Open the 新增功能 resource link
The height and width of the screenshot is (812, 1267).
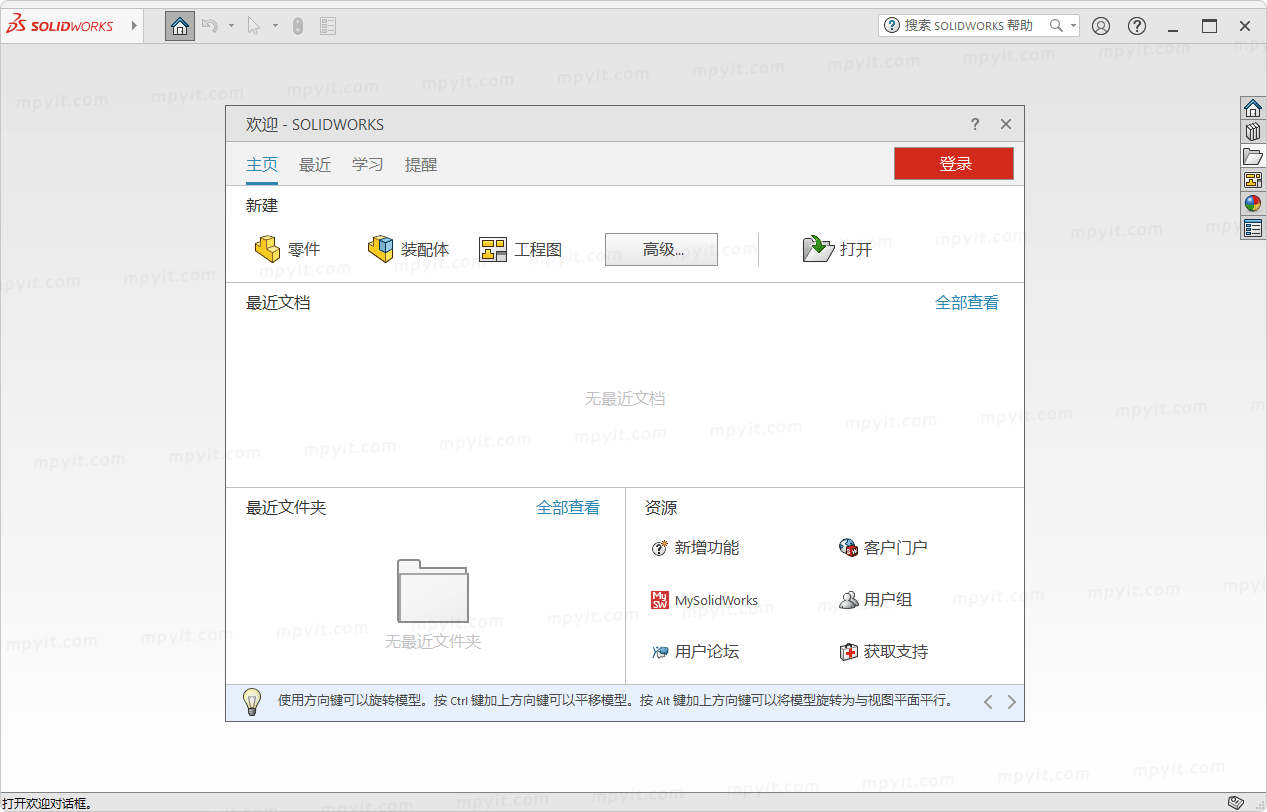(x=695, y=548)
